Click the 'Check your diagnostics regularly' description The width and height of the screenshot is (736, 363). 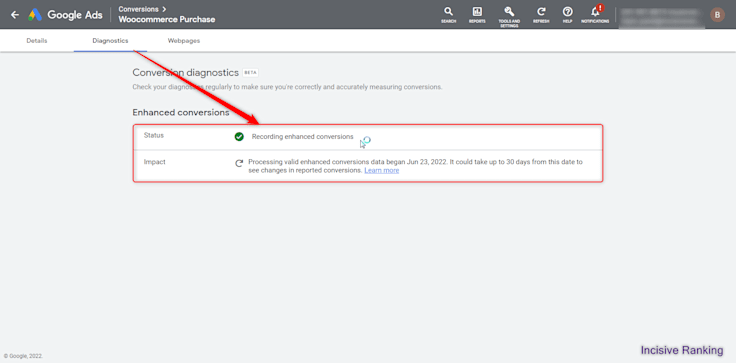287,87
